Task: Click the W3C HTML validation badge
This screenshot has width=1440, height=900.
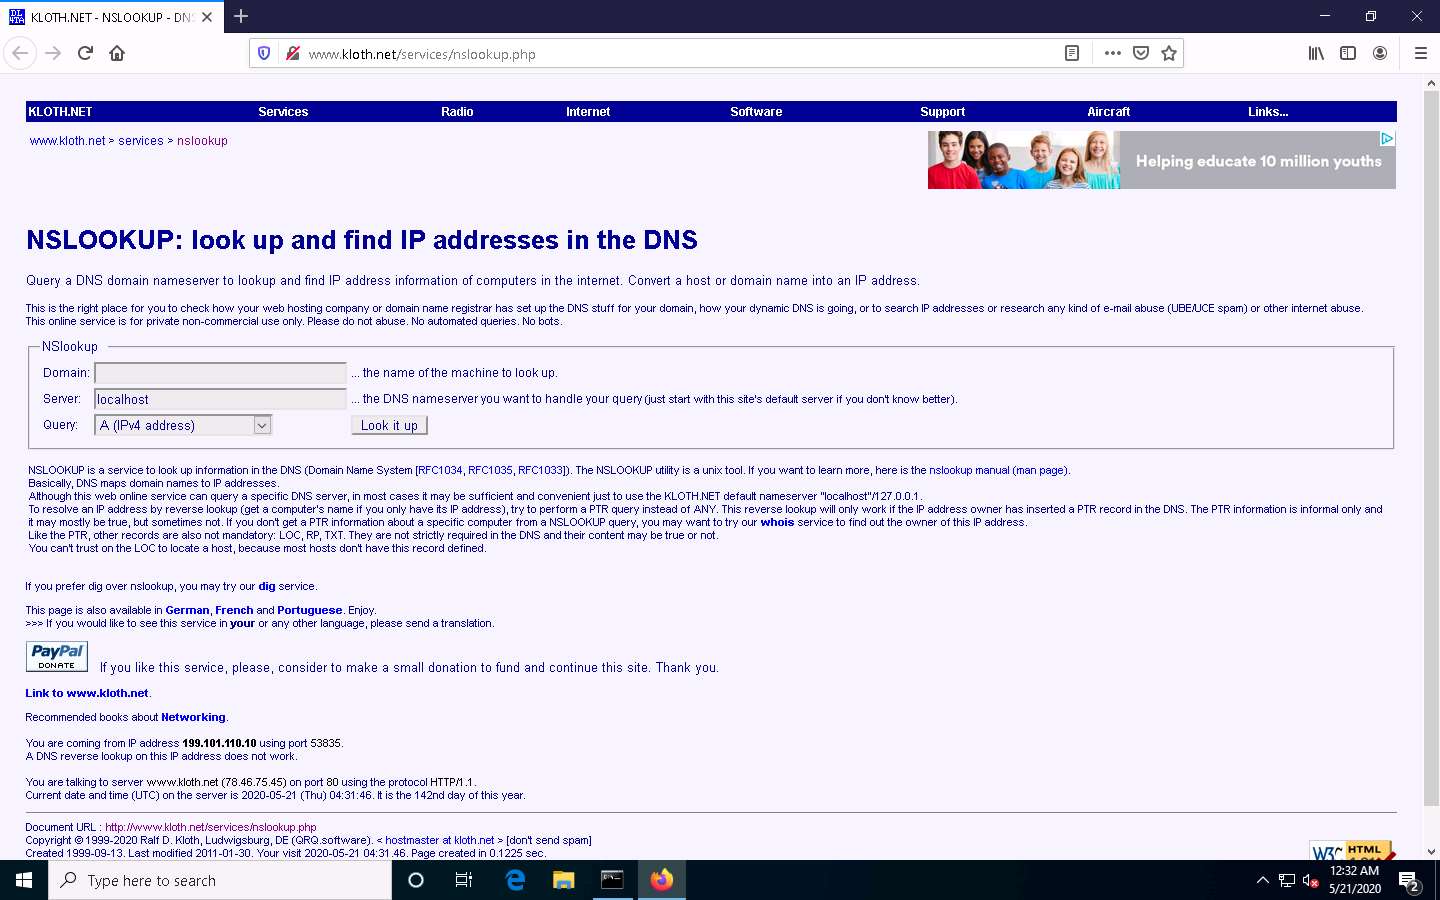Action: tap(1353, 851)
